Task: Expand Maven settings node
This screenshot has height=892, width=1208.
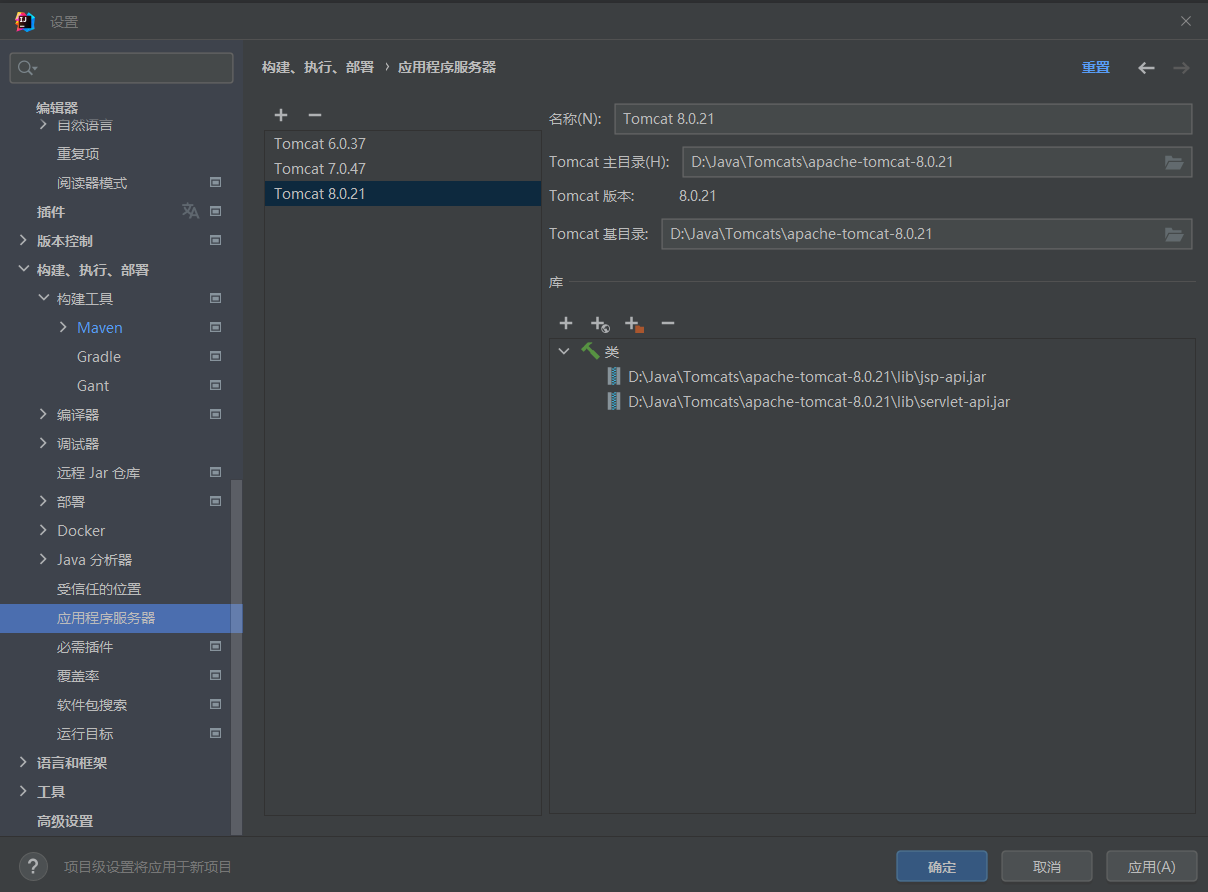Action: tap(63, 327)
